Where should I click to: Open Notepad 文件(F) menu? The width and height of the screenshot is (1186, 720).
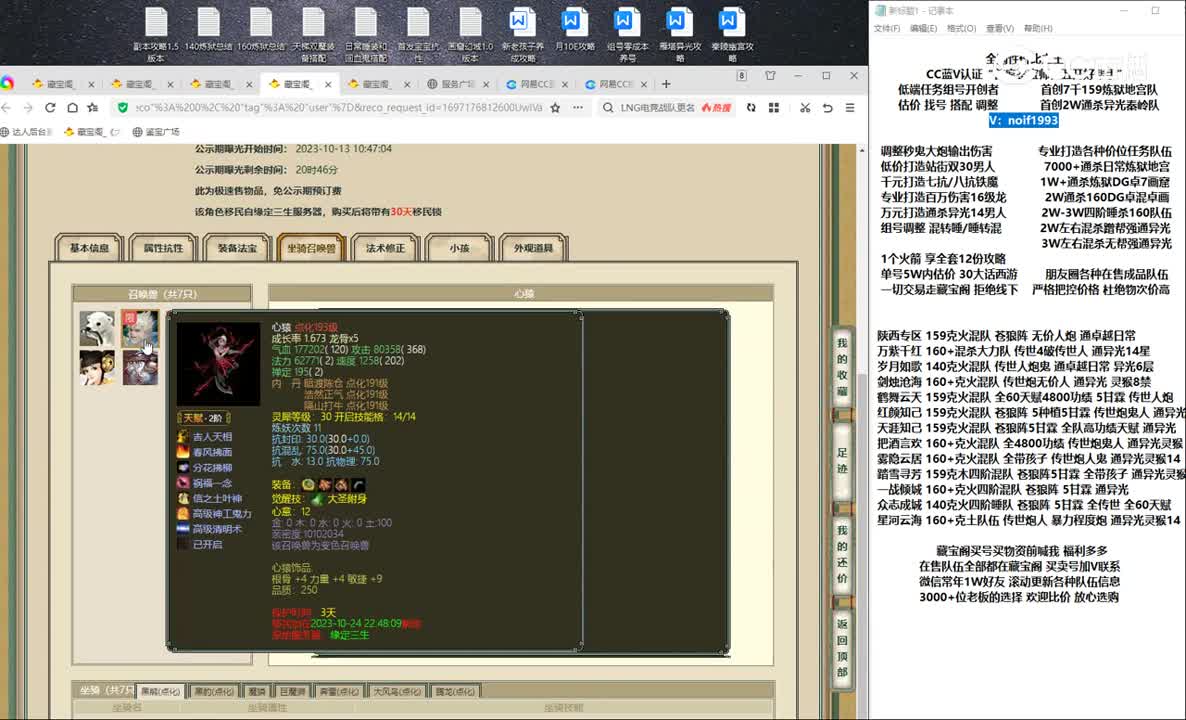(x=887, y=28)
